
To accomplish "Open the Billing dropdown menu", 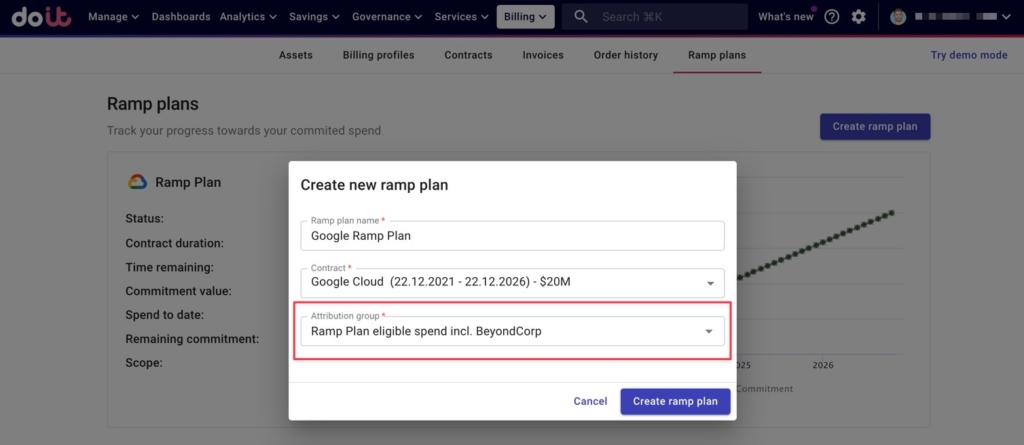I will [x=525, y=17].
